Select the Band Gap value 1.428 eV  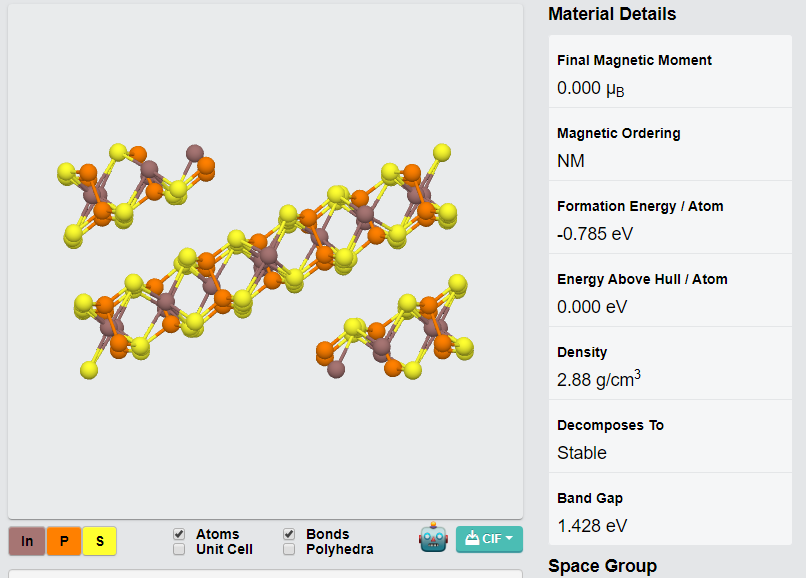click(x=592, y=526)
